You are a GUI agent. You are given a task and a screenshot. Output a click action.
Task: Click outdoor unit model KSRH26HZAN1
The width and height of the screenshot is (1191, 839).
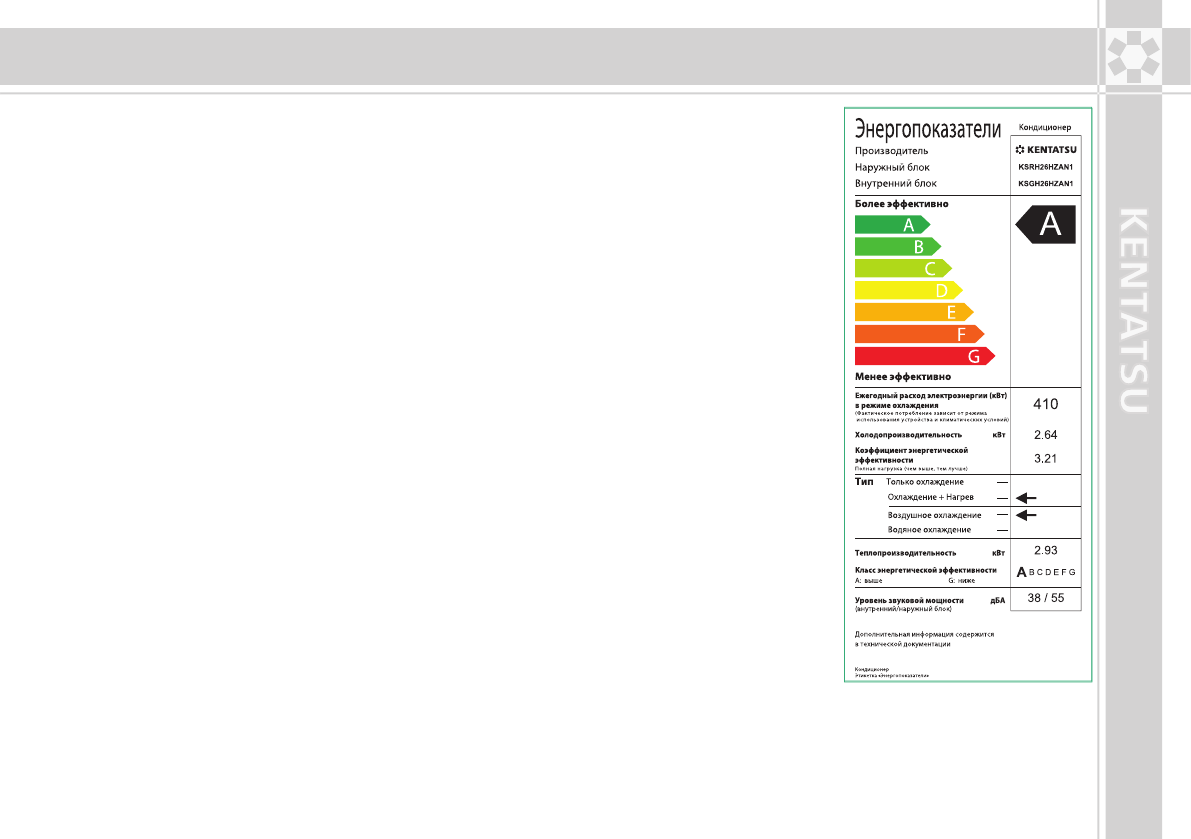point(1045,167)
